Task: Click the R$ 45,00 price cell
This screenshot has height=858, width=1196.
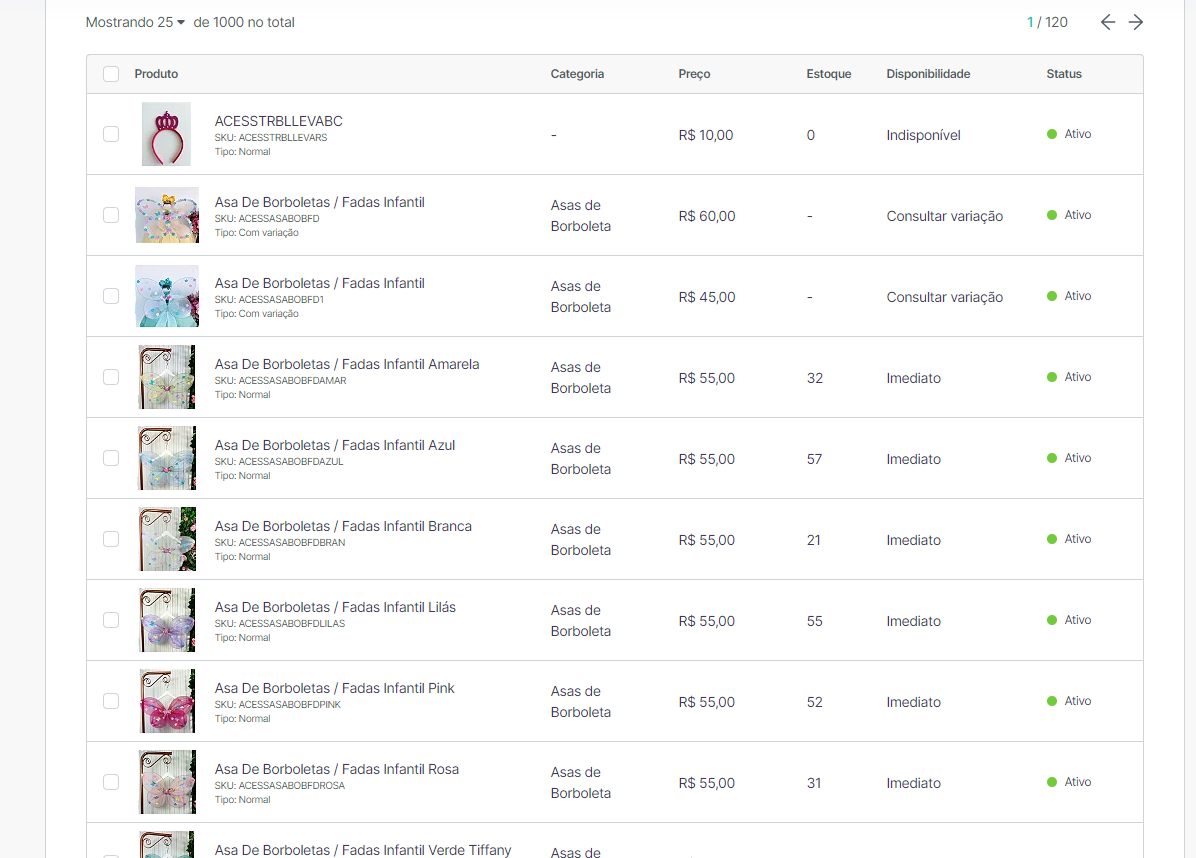Action: click(707, 297)
